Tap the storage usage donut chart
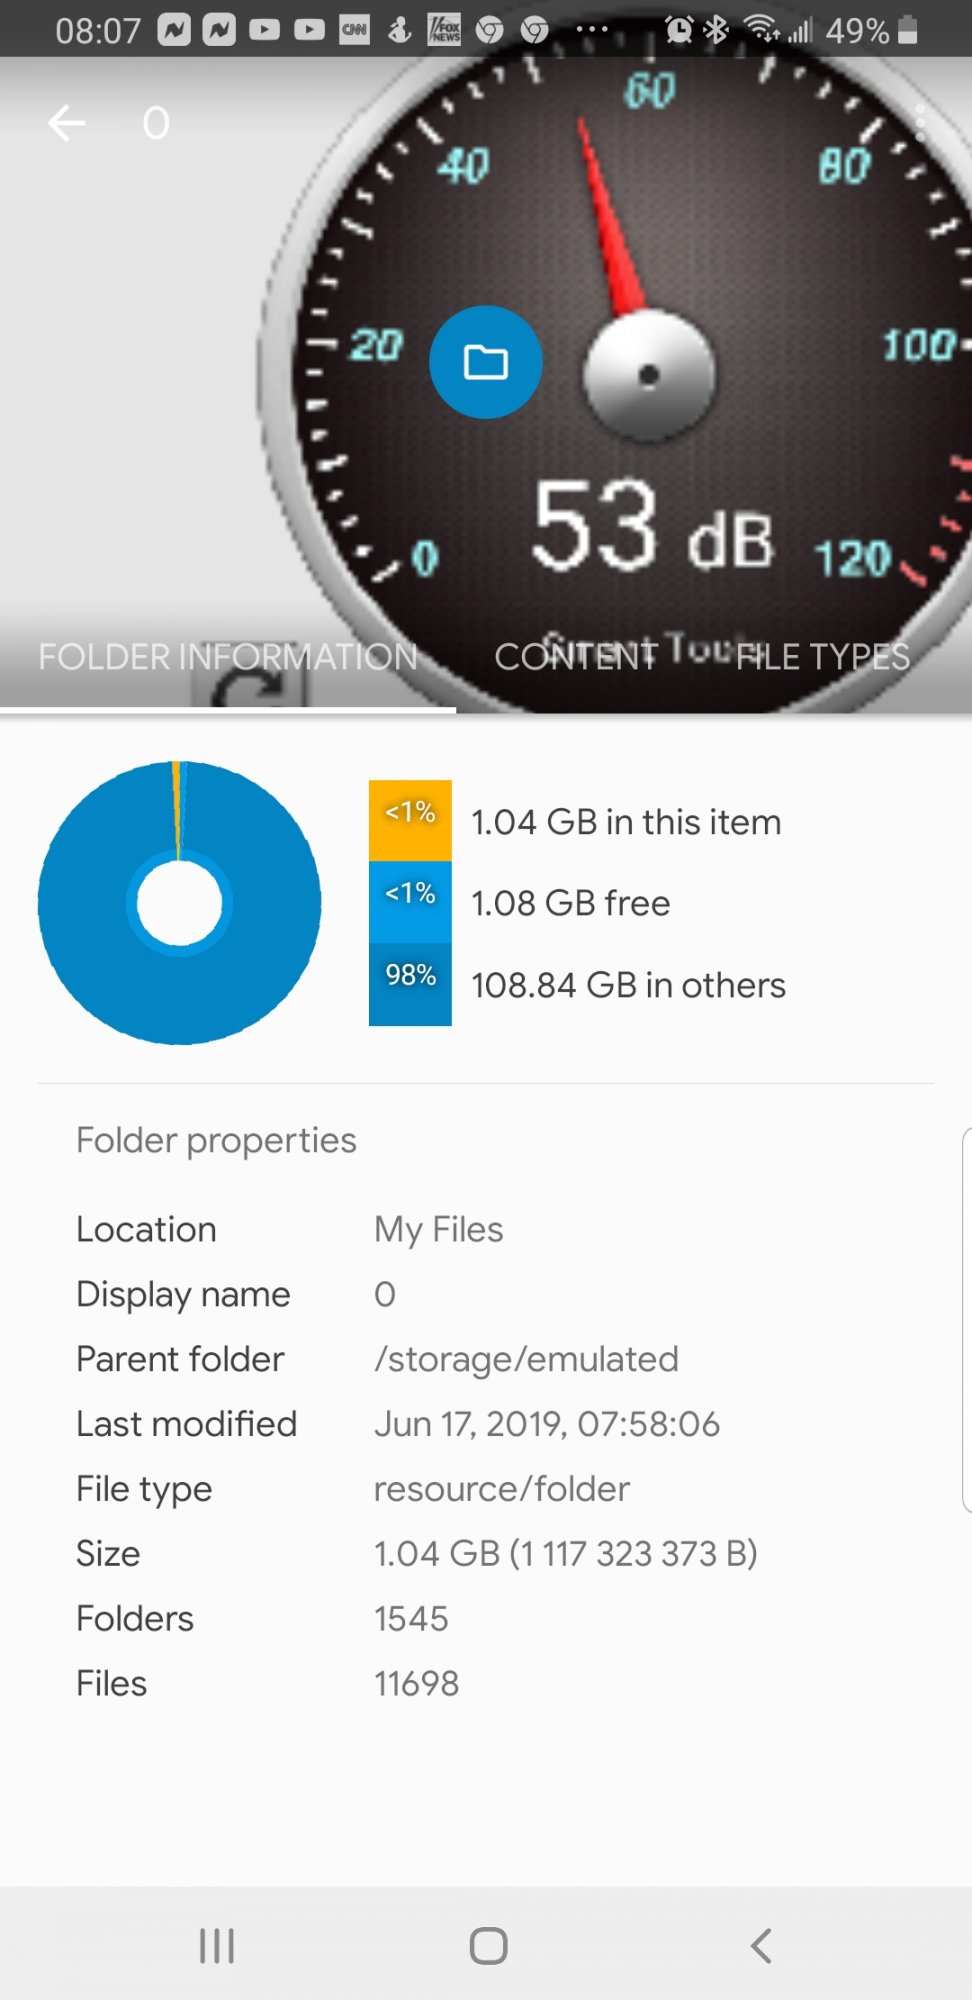The image size is (972, 2000). pos(180,903)
